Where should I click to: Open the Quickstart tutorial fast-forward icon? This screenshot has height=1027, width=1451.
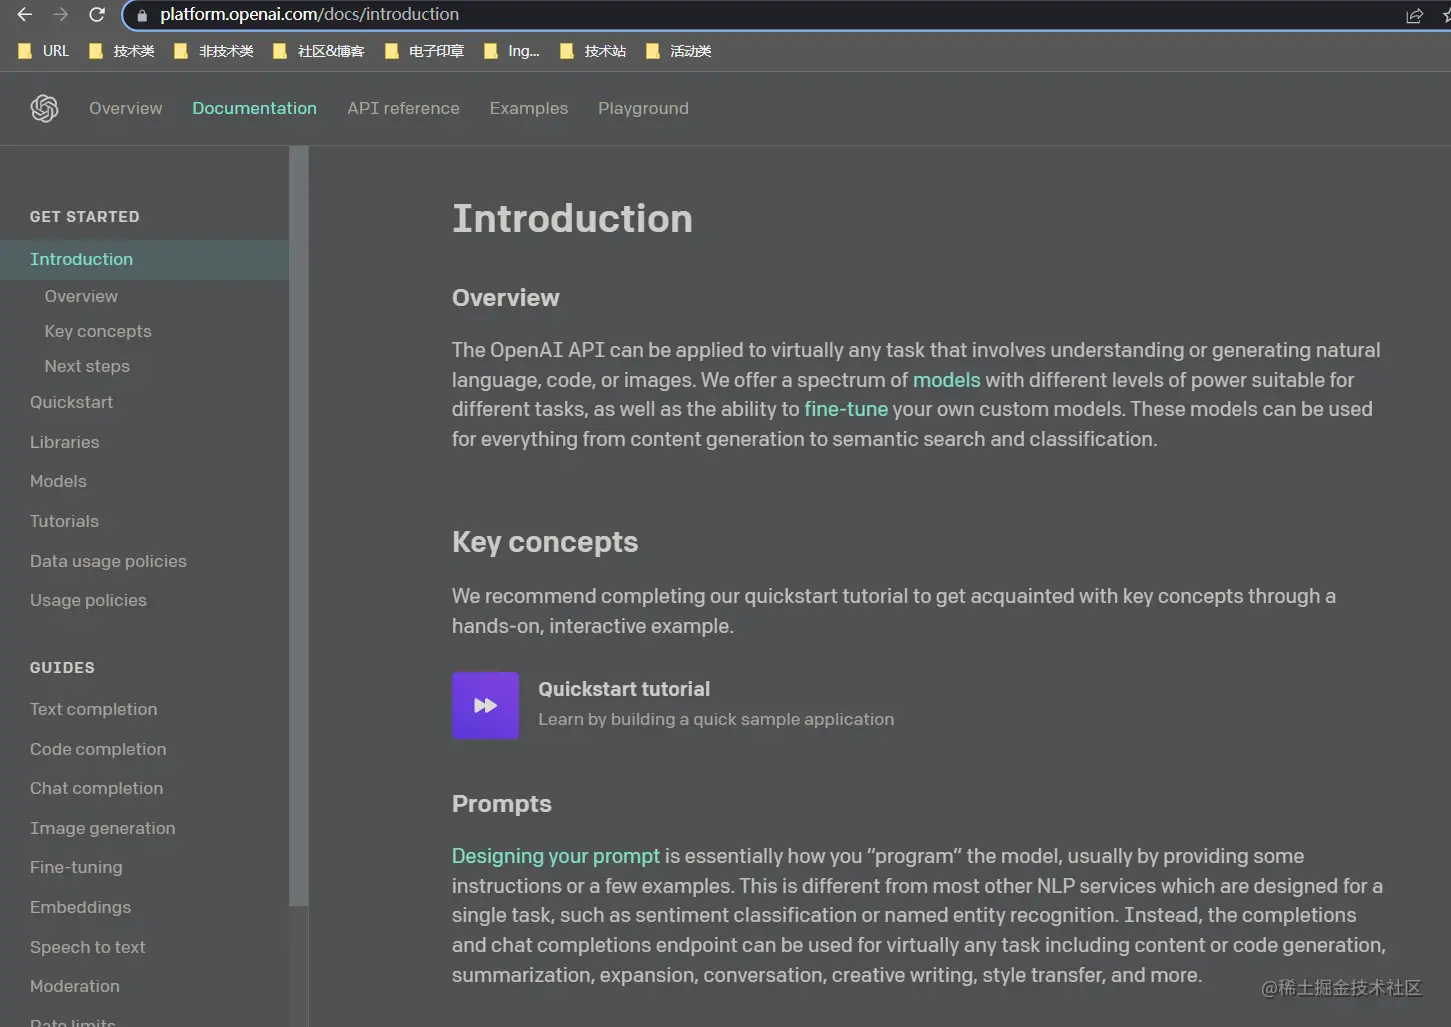tap(485, 705)
